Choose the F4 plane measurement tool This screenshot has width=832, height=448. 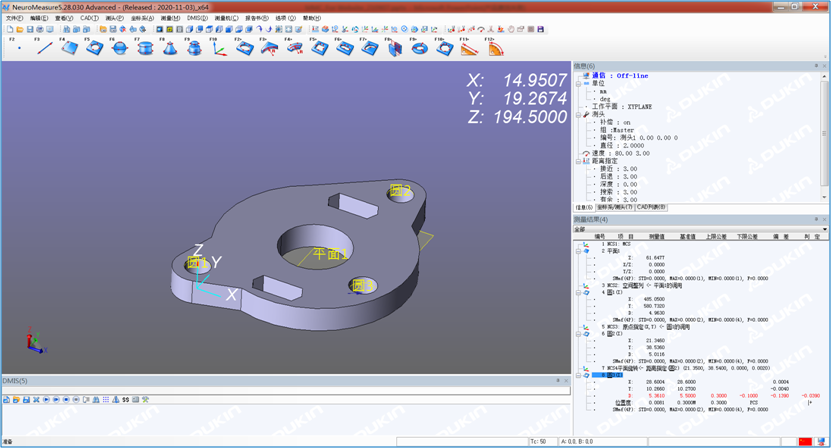69,47
